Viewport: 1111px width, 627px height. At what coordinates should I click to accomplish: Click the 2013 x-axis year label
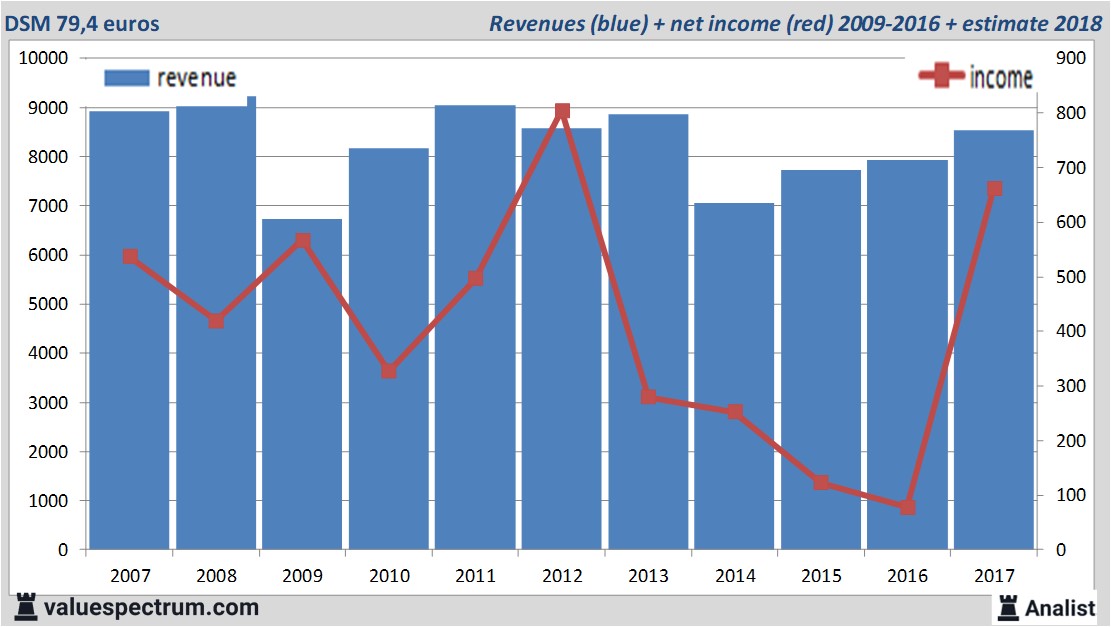(x=648, y=576)
